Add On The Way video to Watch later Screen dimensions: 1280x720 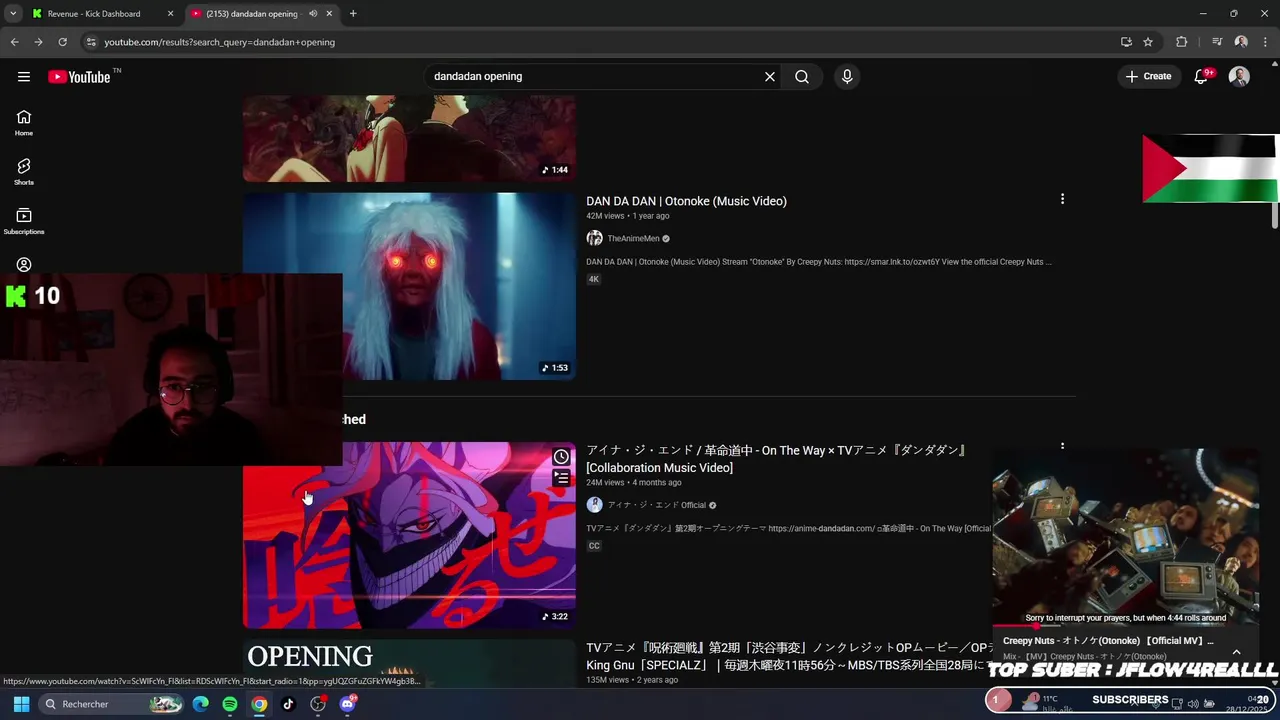[562, 457]
